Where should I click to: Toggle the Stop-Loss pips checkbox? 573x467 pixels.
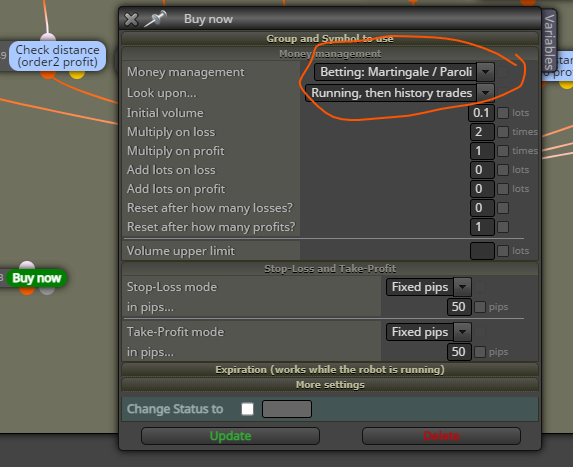coord(480,307)
